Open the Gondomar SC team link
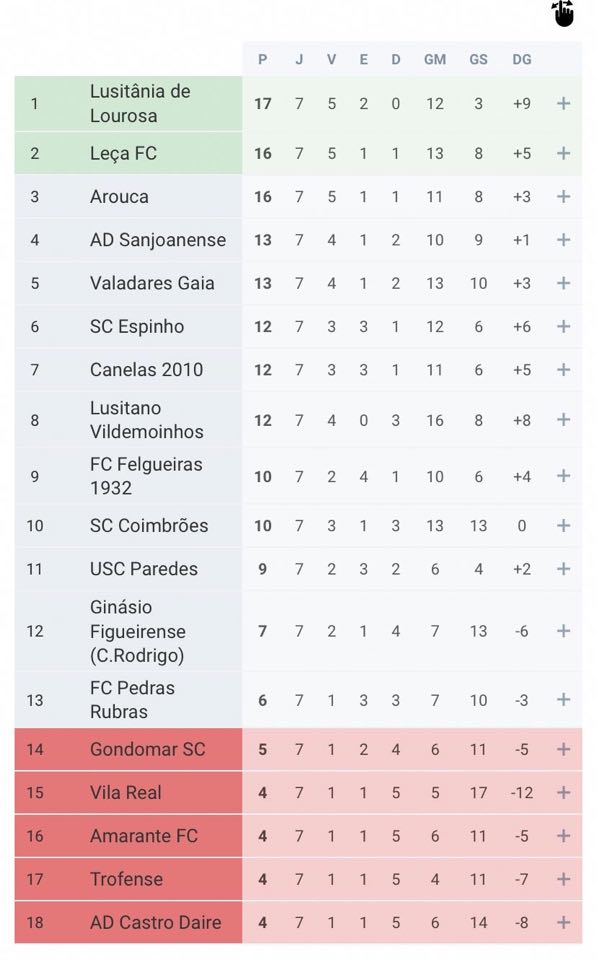The image size is (597, 960). [x=148, y=749]
